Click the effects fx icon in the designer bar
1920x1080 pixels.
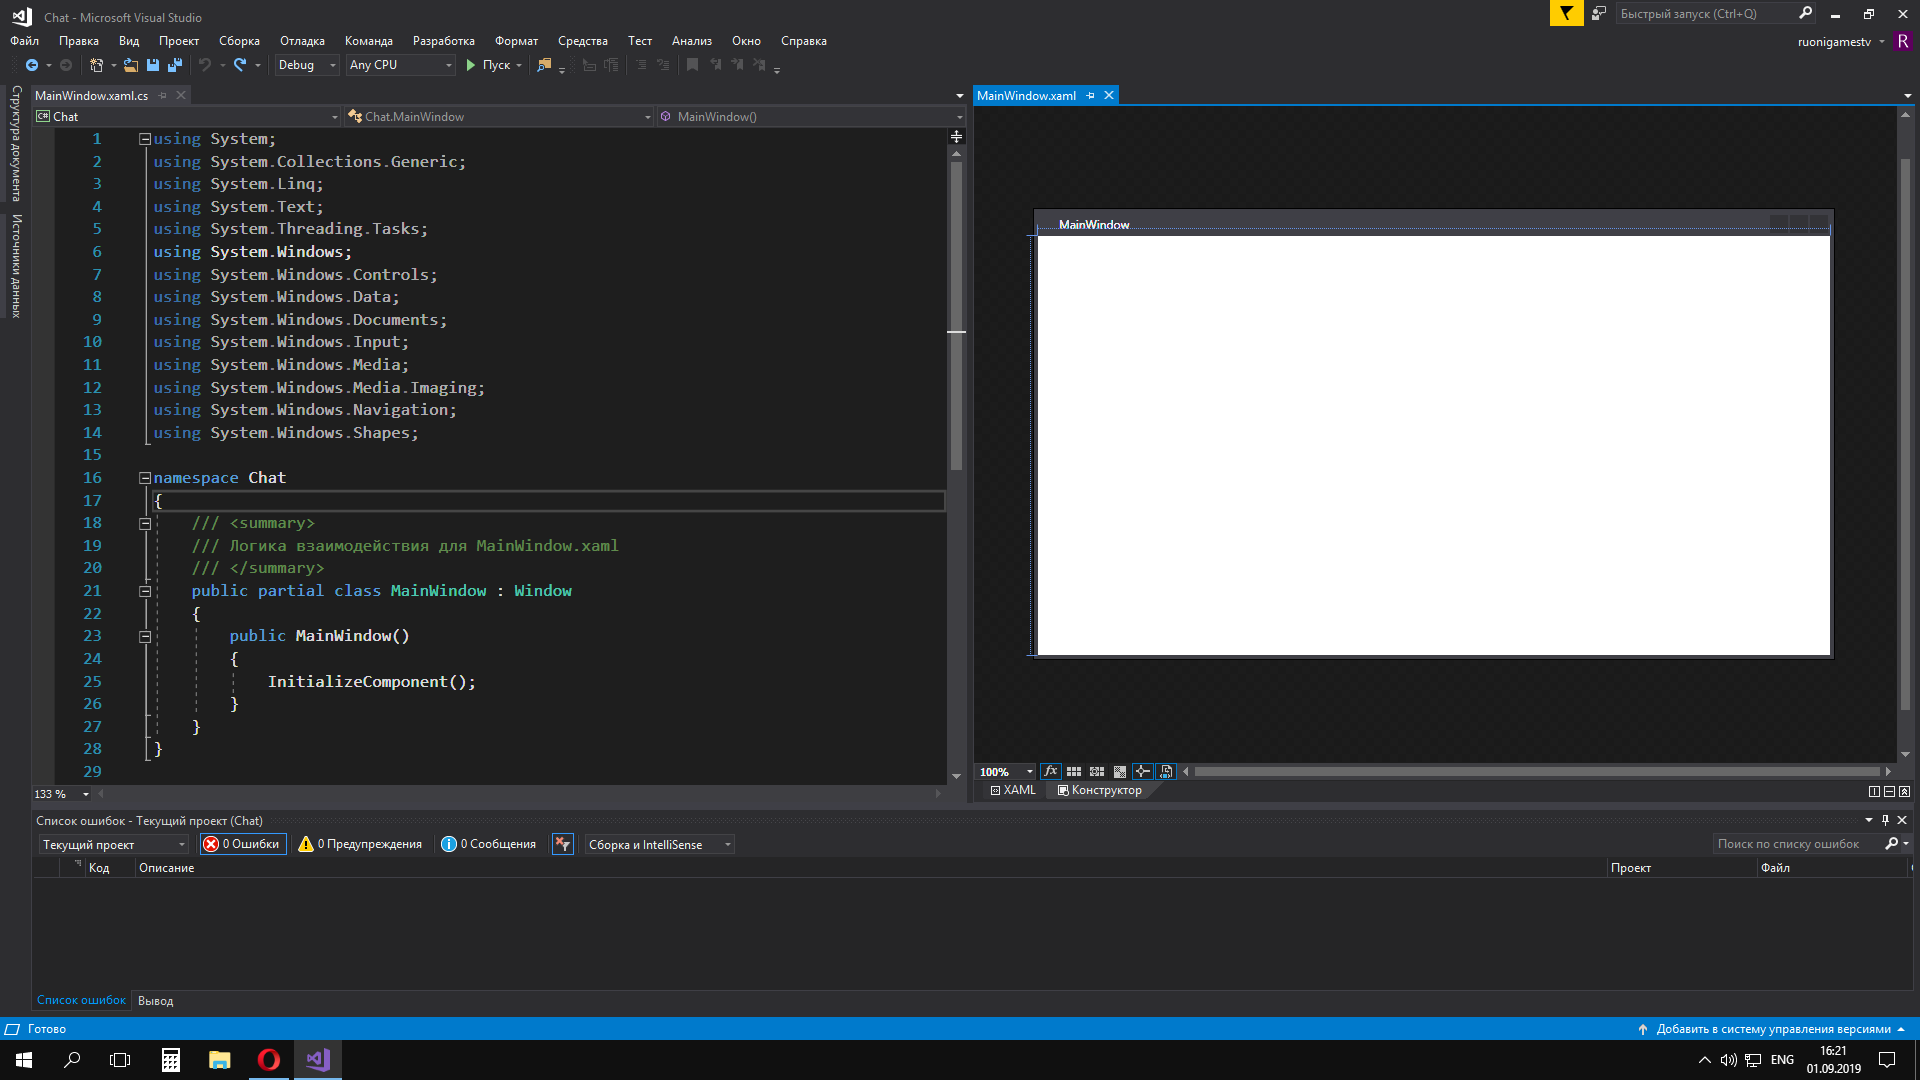point(1051,772)
